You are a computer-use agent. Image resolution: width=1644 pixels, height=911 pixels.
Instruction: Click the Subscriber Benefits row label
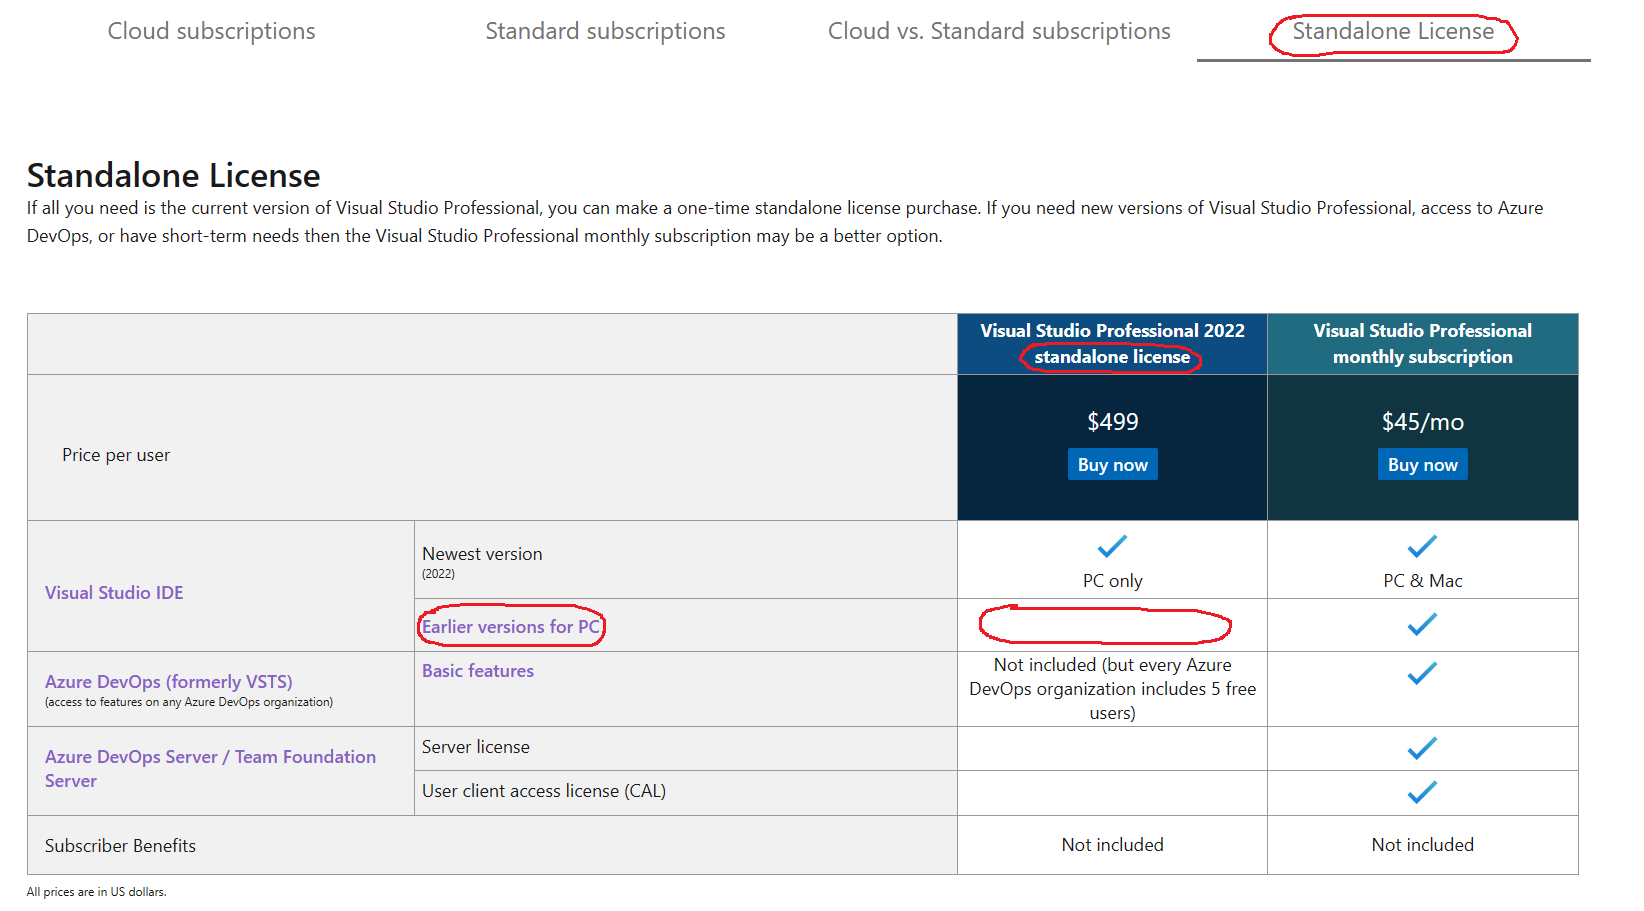[x=120, y=845]
